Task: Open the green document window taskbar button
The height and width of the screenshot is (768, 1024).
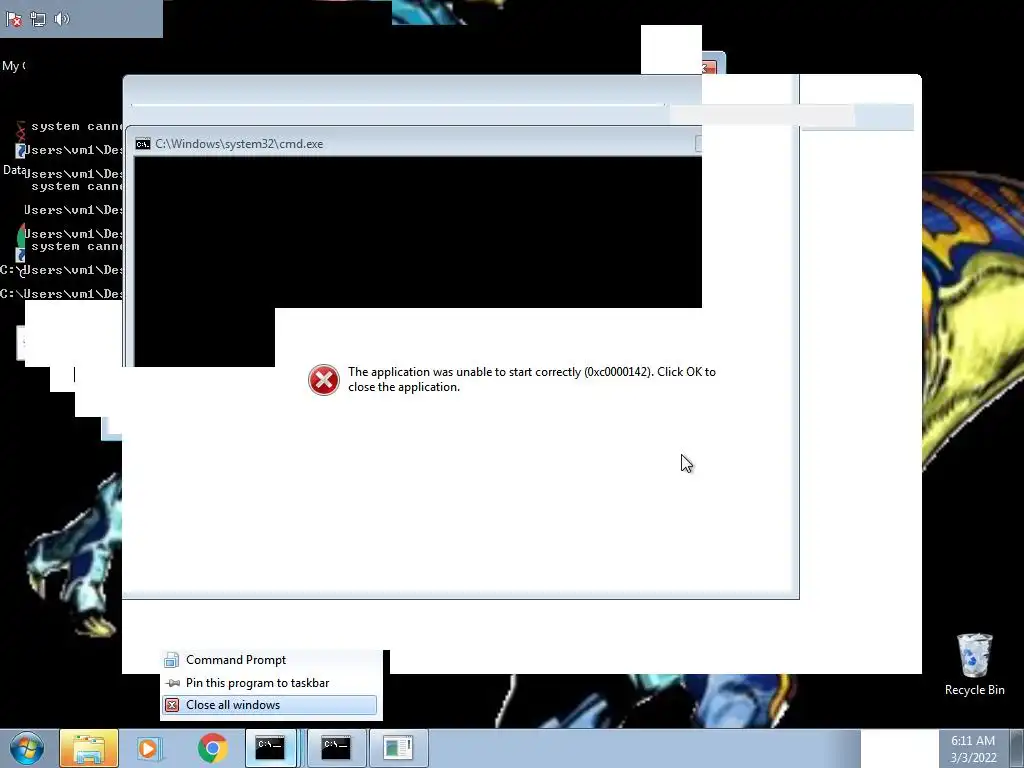Action: pyautogui.click(x=398, y=748)
